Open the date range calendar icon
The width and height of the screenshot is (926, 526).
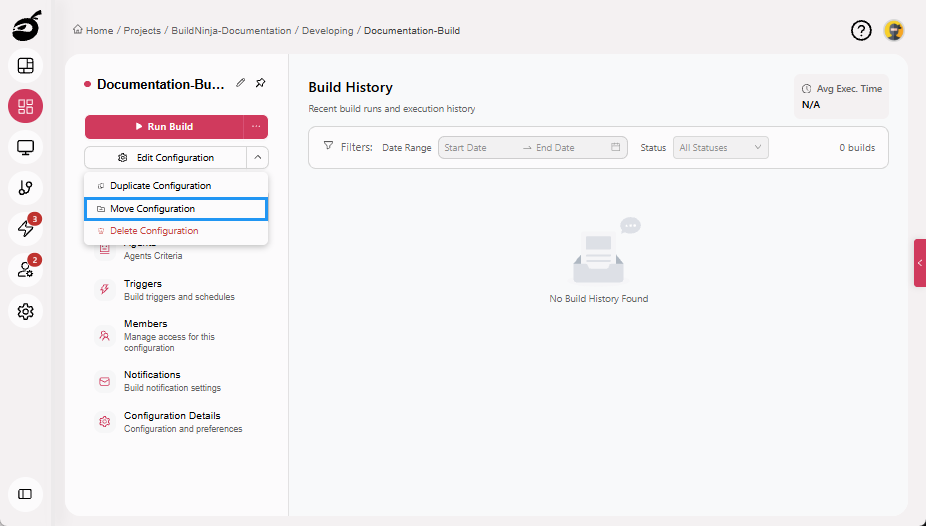[x=615, y=147]
